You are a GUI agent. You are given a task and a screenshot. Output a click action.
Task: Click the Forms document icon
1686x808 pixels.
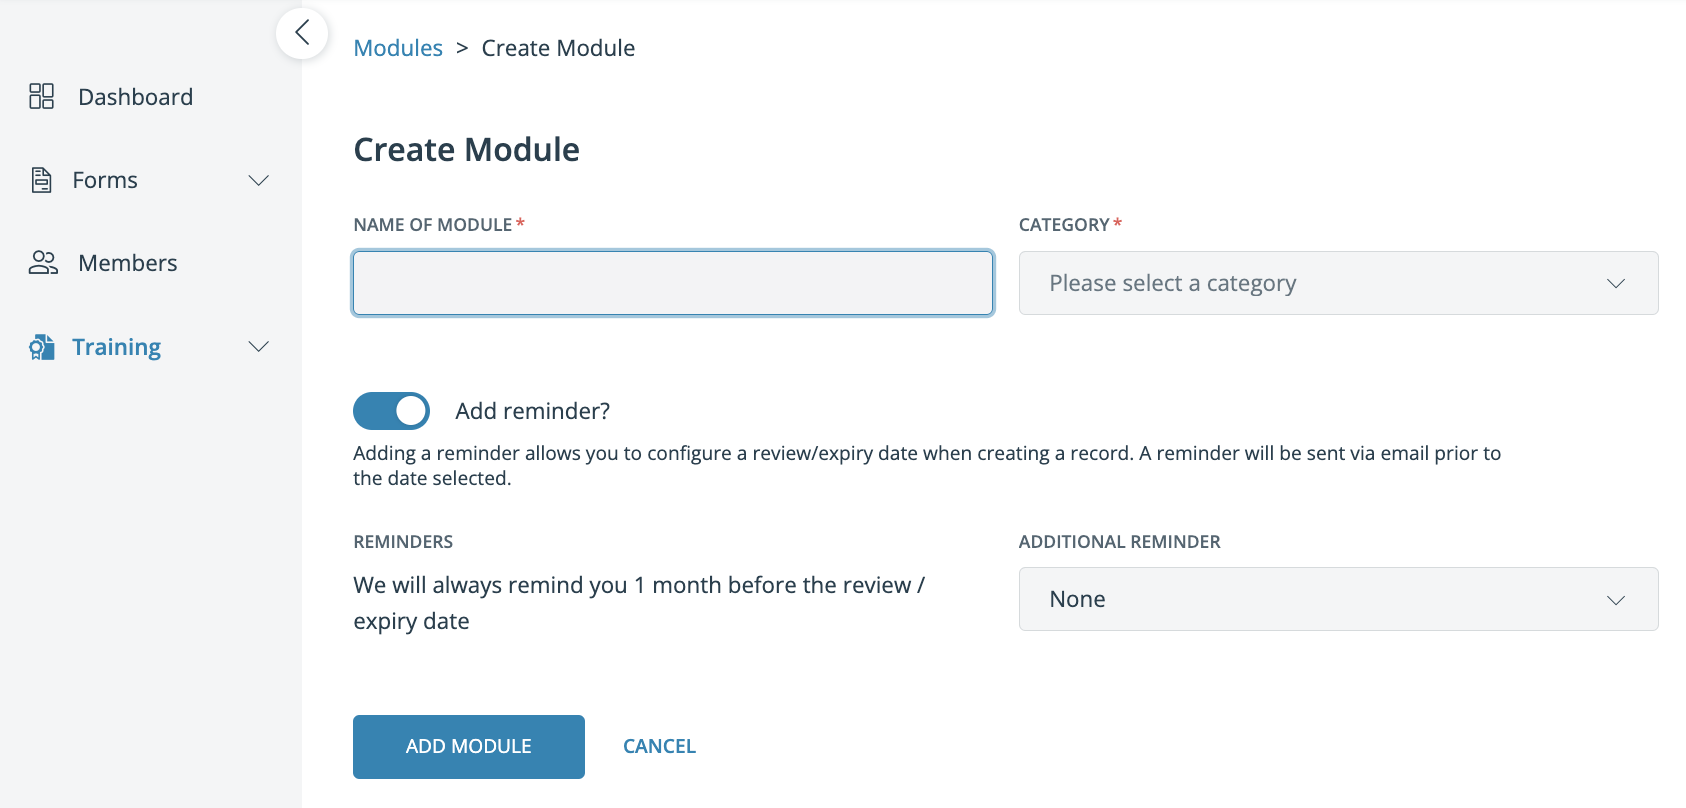pyautogui.click(x=41, y=180)
